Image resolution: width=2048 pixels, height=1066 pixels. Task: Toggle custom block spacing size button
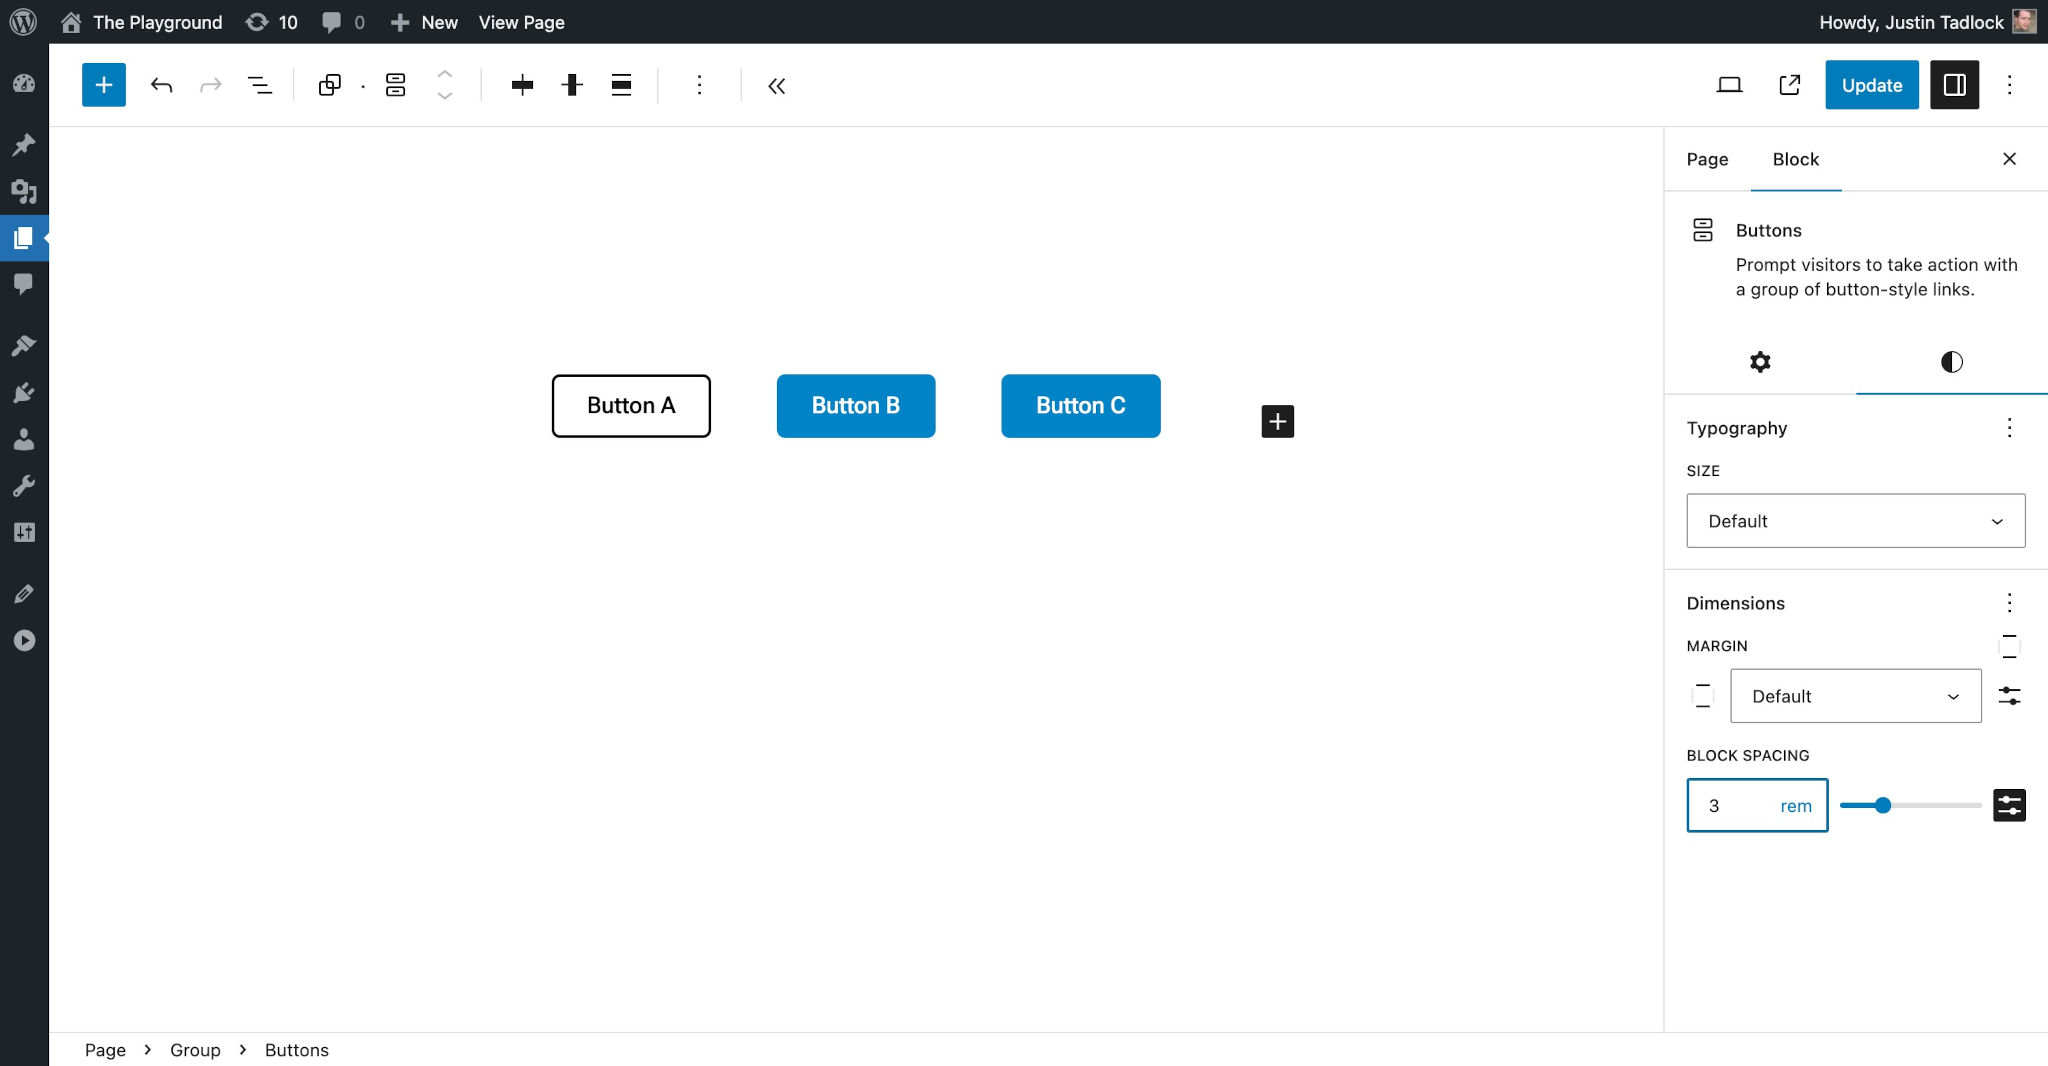point(2010,805)
